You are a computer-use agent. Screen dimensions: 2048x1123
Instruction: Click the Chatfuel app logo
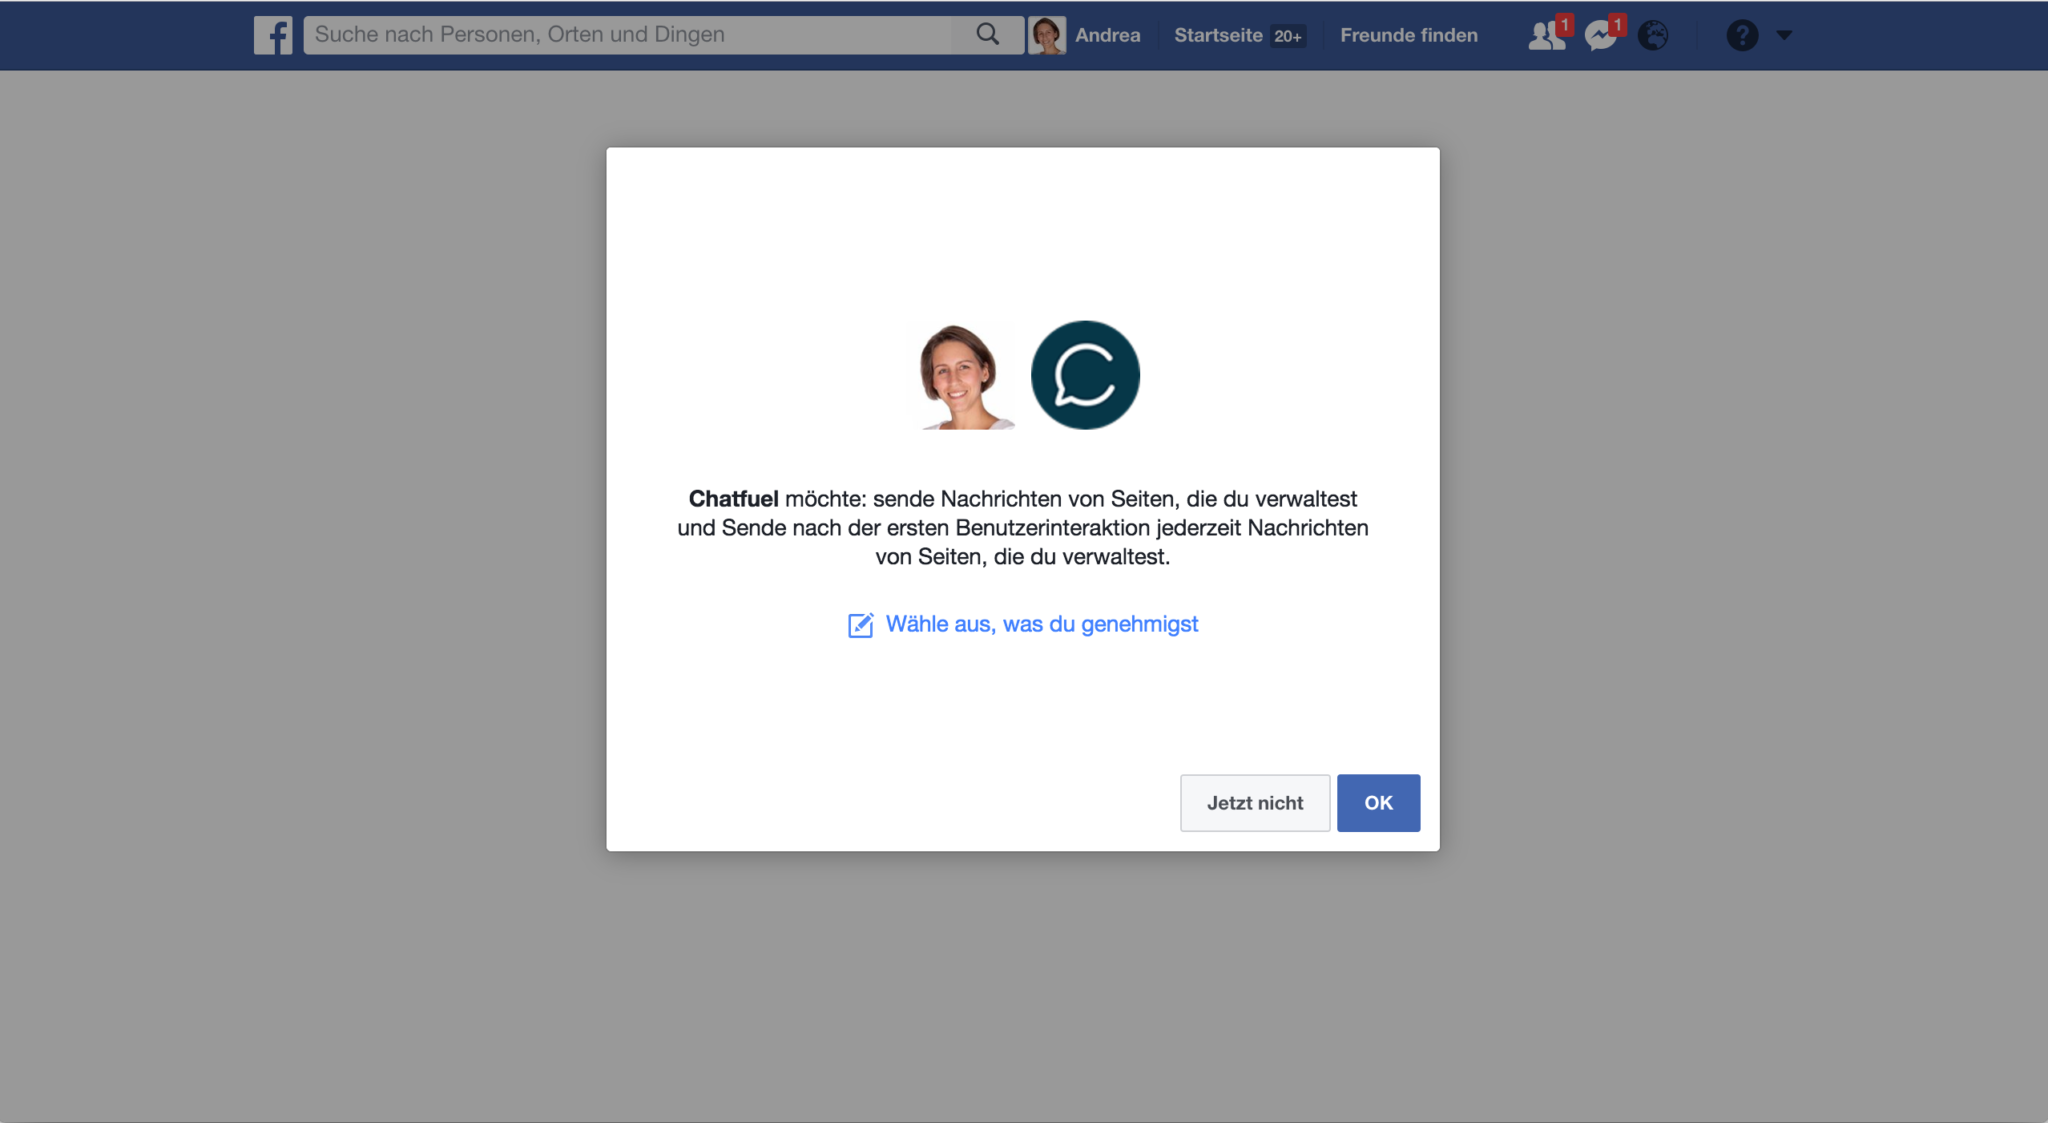tap(1085, 375)
